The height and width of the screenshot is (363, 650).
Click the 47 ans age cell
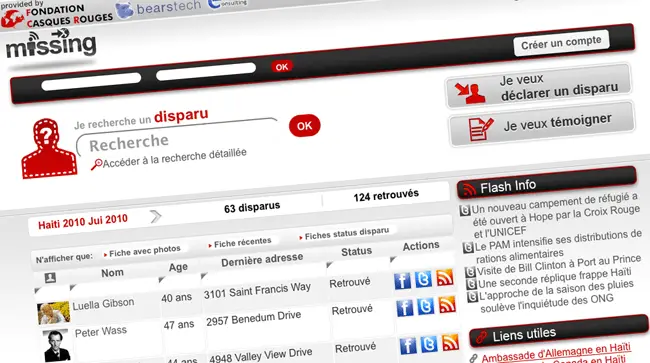(x=179, y=325)
